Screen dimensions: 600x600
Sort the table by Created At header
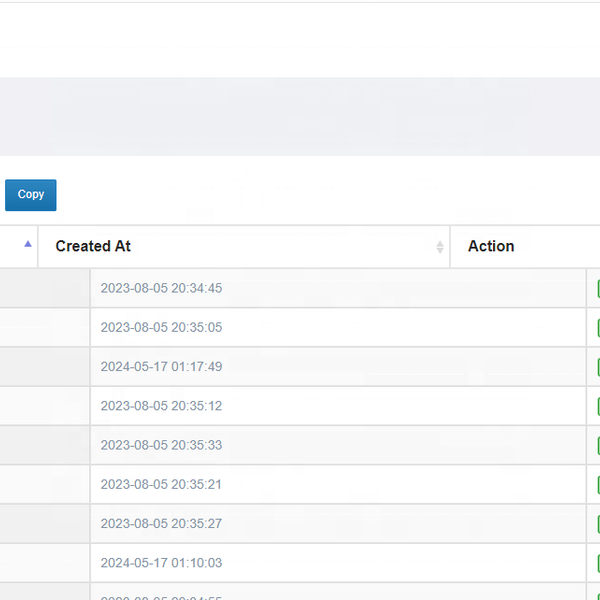(93, 246)
